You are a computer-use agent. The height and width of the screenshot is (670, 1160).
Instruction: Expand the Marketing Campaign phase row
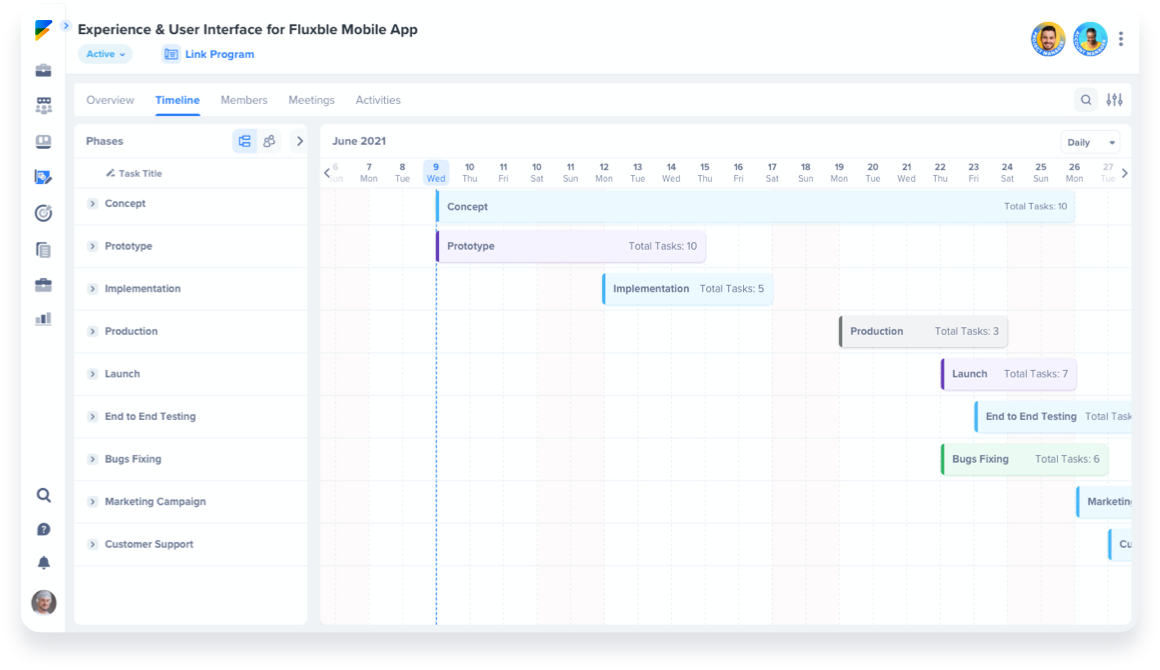[x=92, y=501]
